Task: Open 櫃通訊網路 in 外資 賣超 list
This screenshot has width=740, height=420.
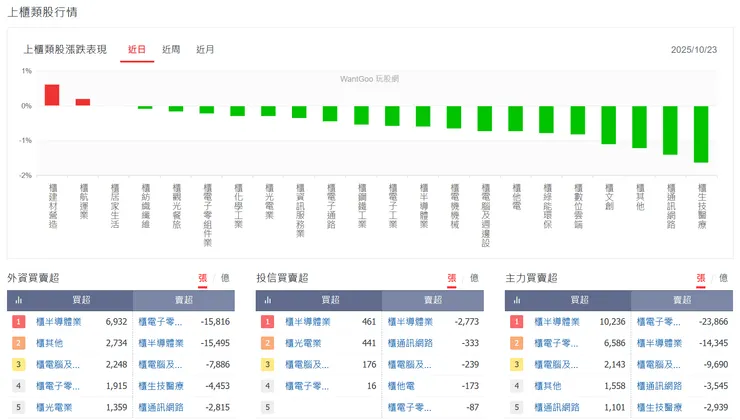Action: point(161,407)
